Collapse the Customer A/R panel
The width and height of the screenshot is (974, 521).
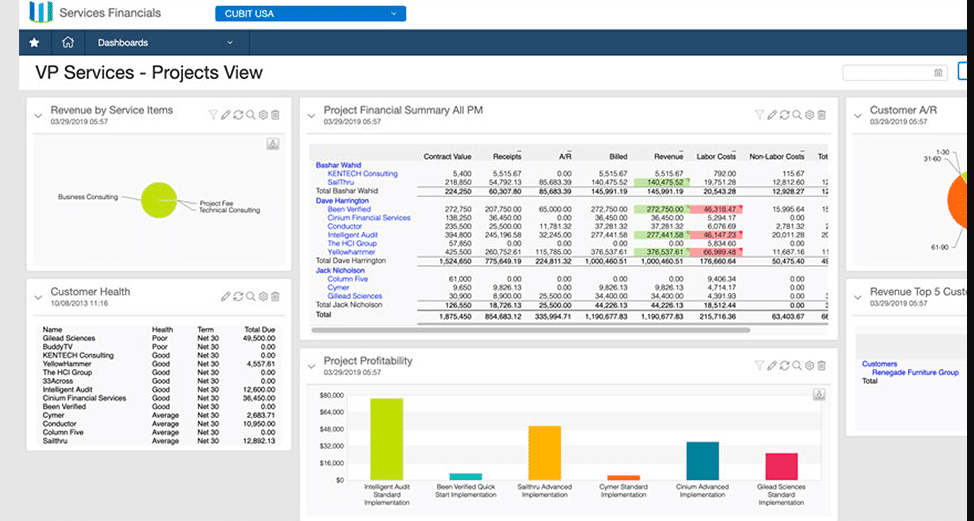tap(857, 116)
